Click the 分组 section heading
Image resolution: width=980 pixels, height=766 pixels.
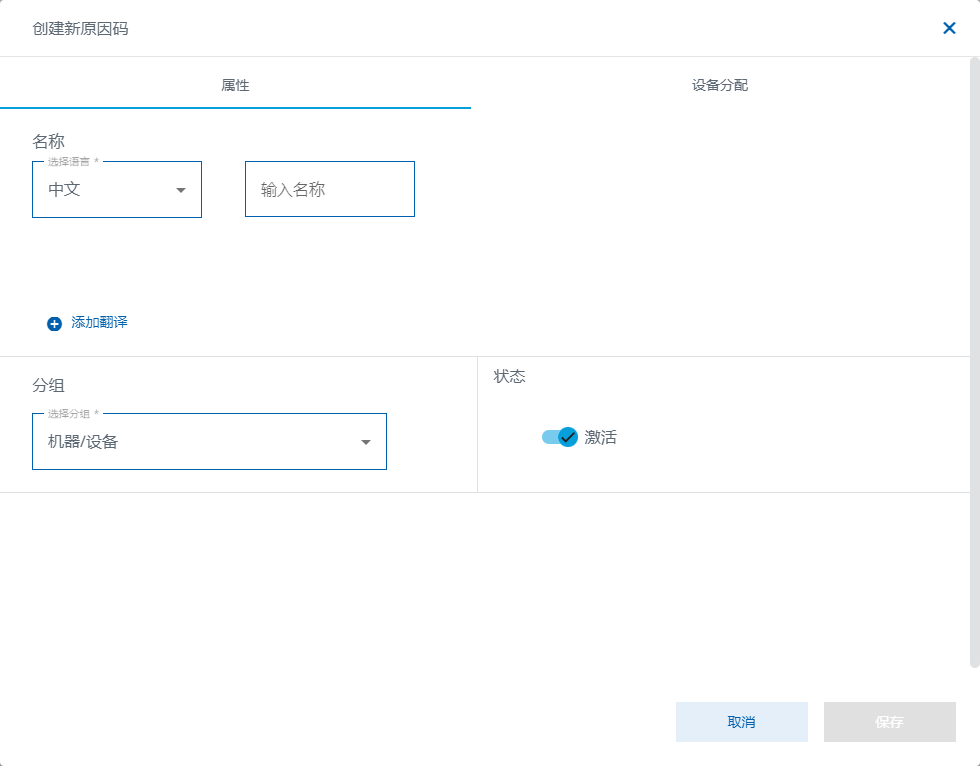coord(48,385)
